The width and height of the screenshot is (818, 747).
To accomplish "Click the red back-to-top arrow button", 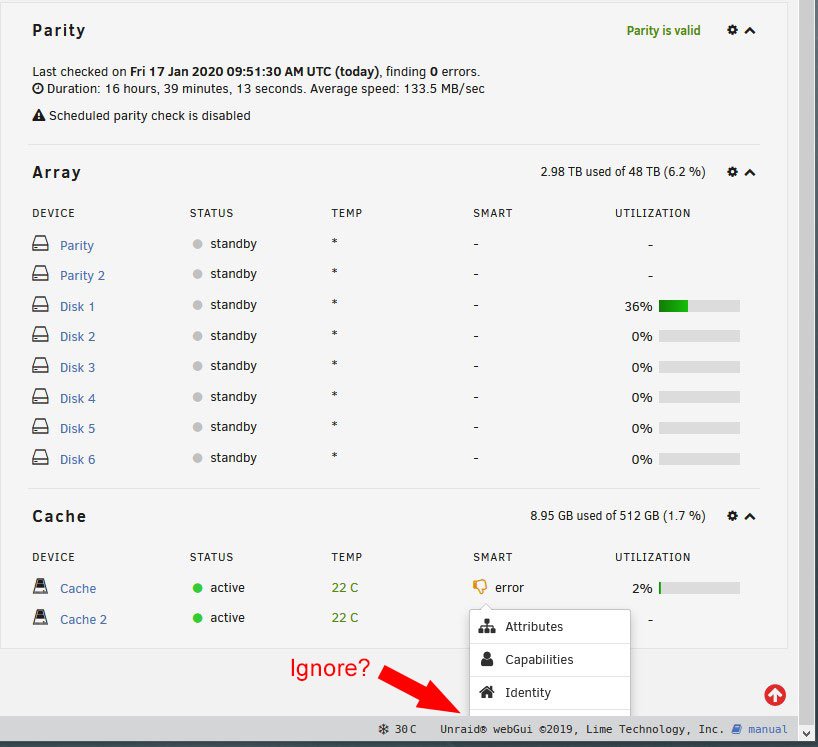I will [775, 695].
